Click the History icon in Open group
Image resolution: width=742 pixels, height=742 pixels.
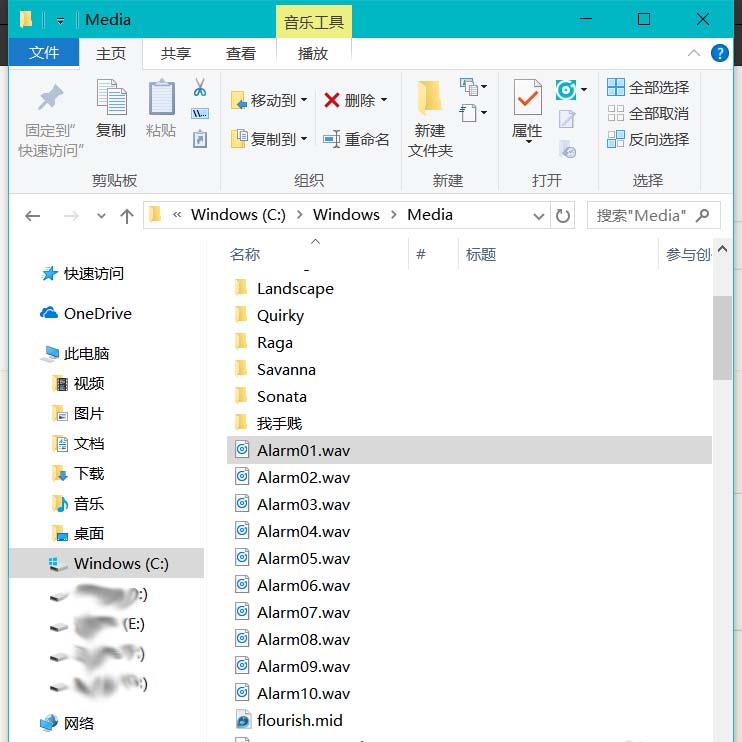566,149
